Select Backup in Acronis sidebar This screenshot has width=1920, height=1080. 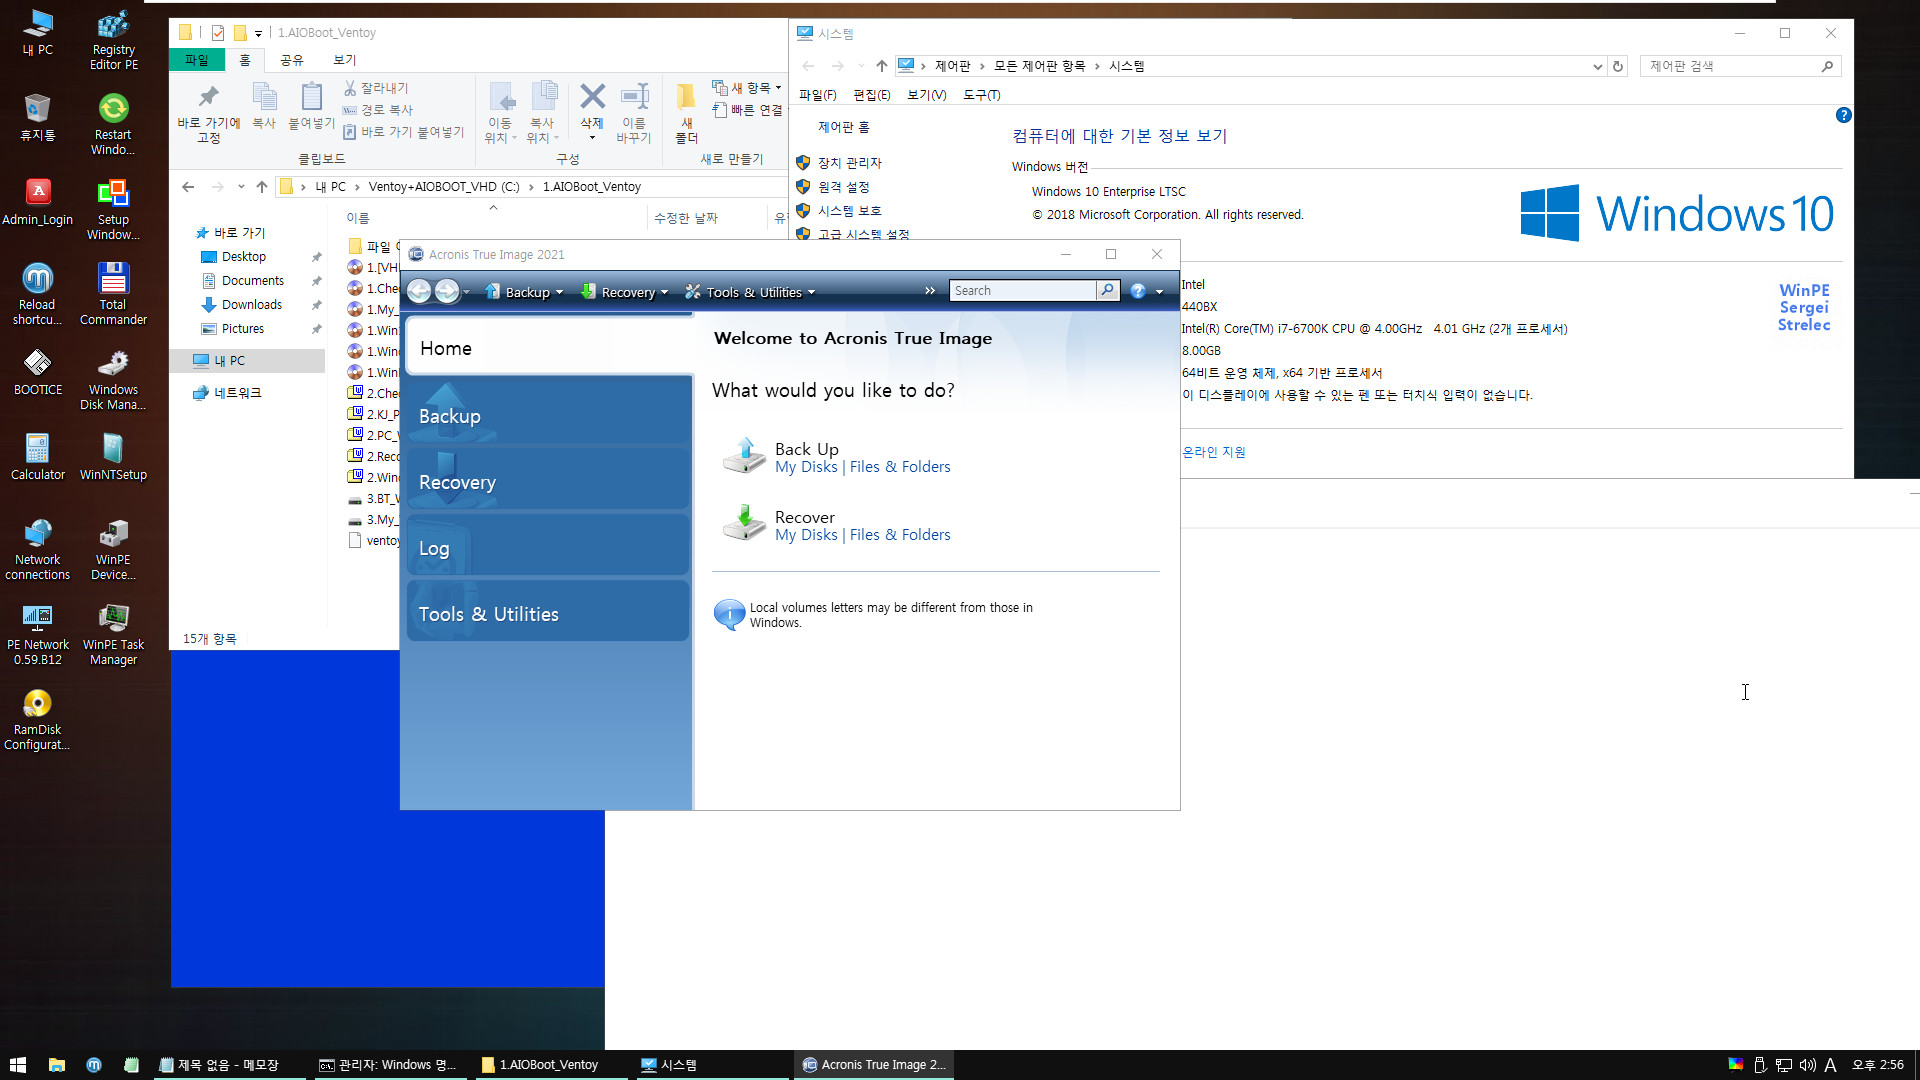click(x=549, y=412)
